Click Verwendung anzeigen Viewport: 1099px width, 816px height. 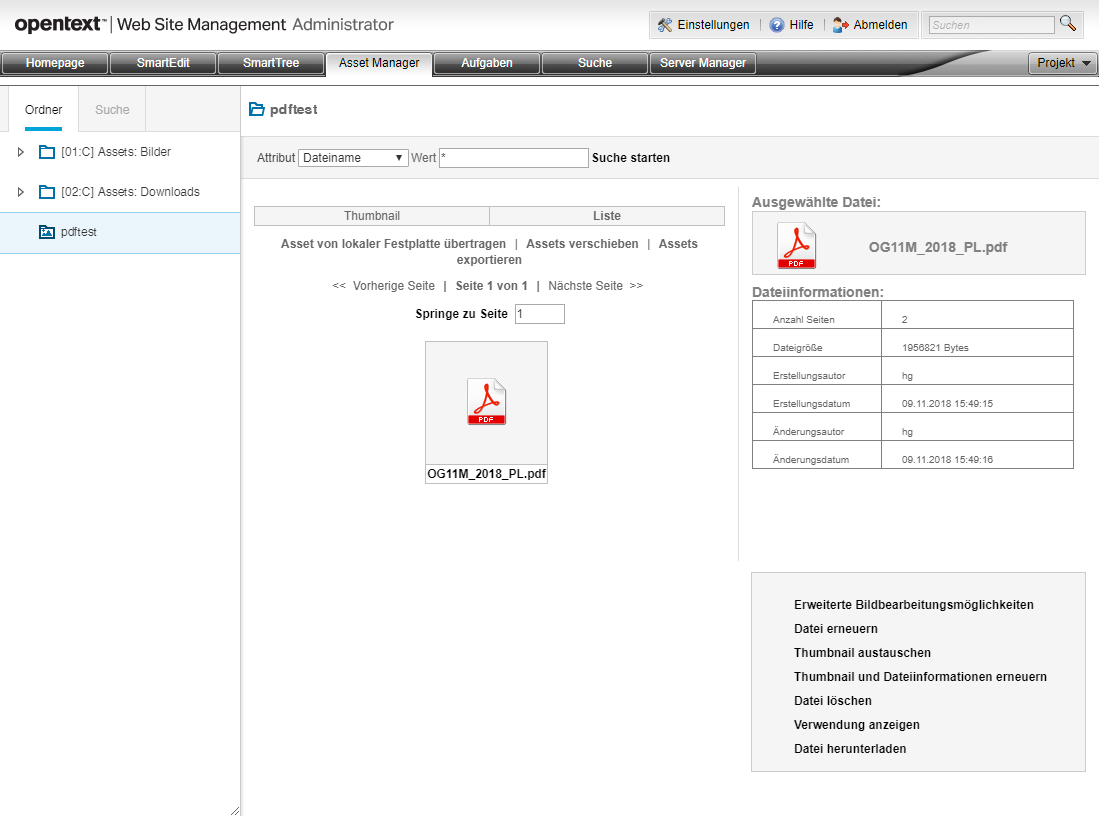point(856,725)
